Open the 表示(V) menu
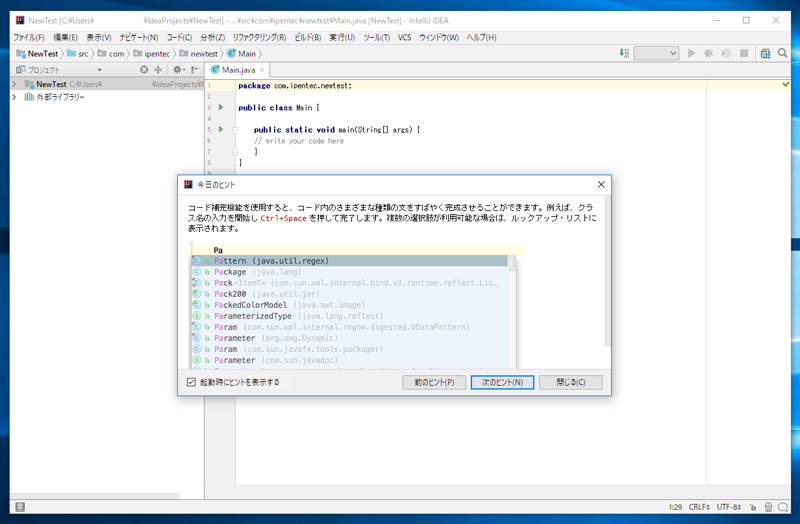Screen dimensions: 800x524 tap(98, 37)
